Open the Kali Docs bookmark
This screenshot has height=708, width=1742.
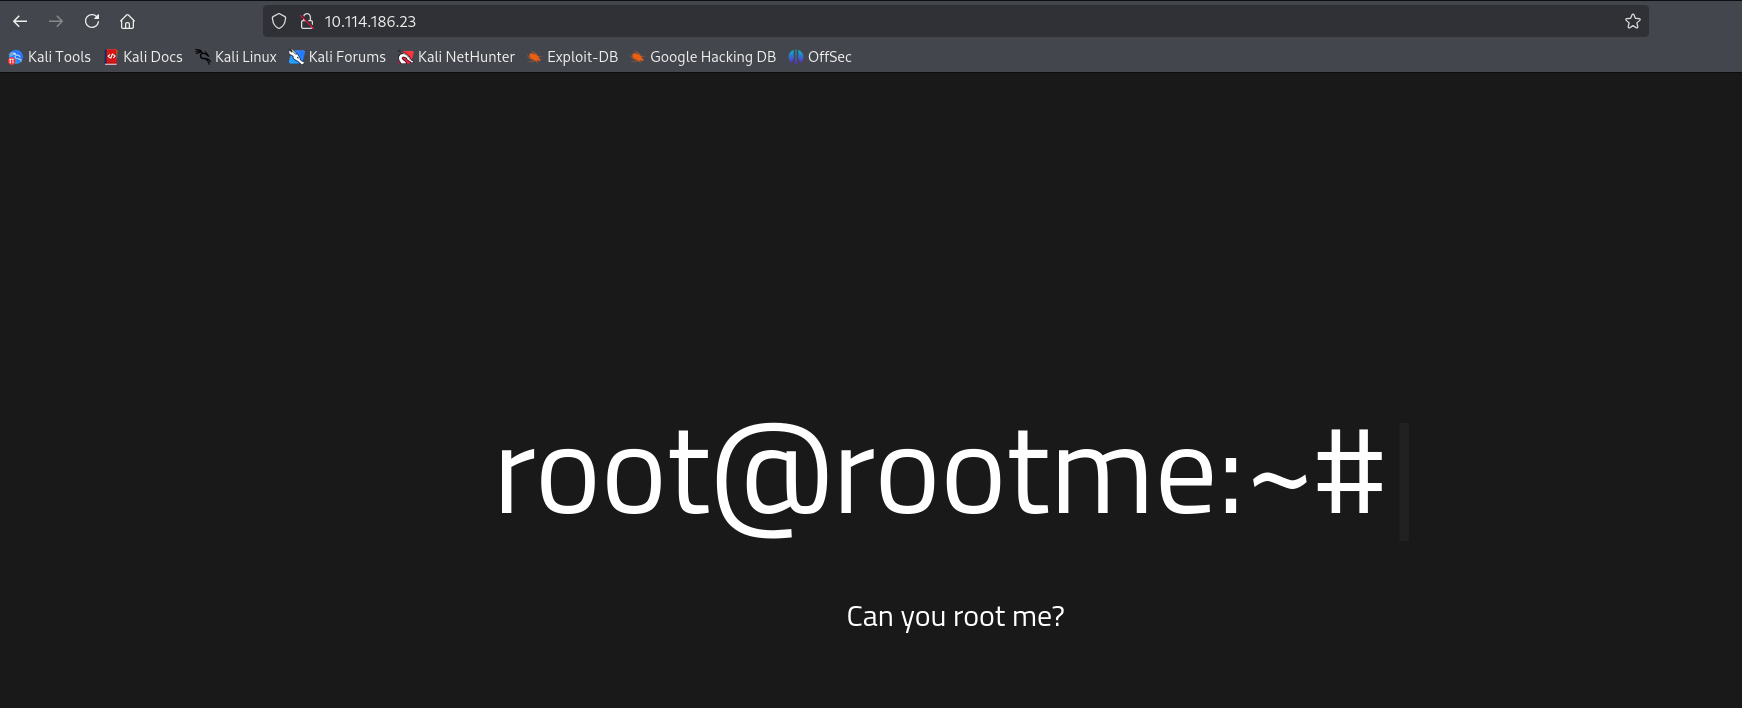coord(144,57)
